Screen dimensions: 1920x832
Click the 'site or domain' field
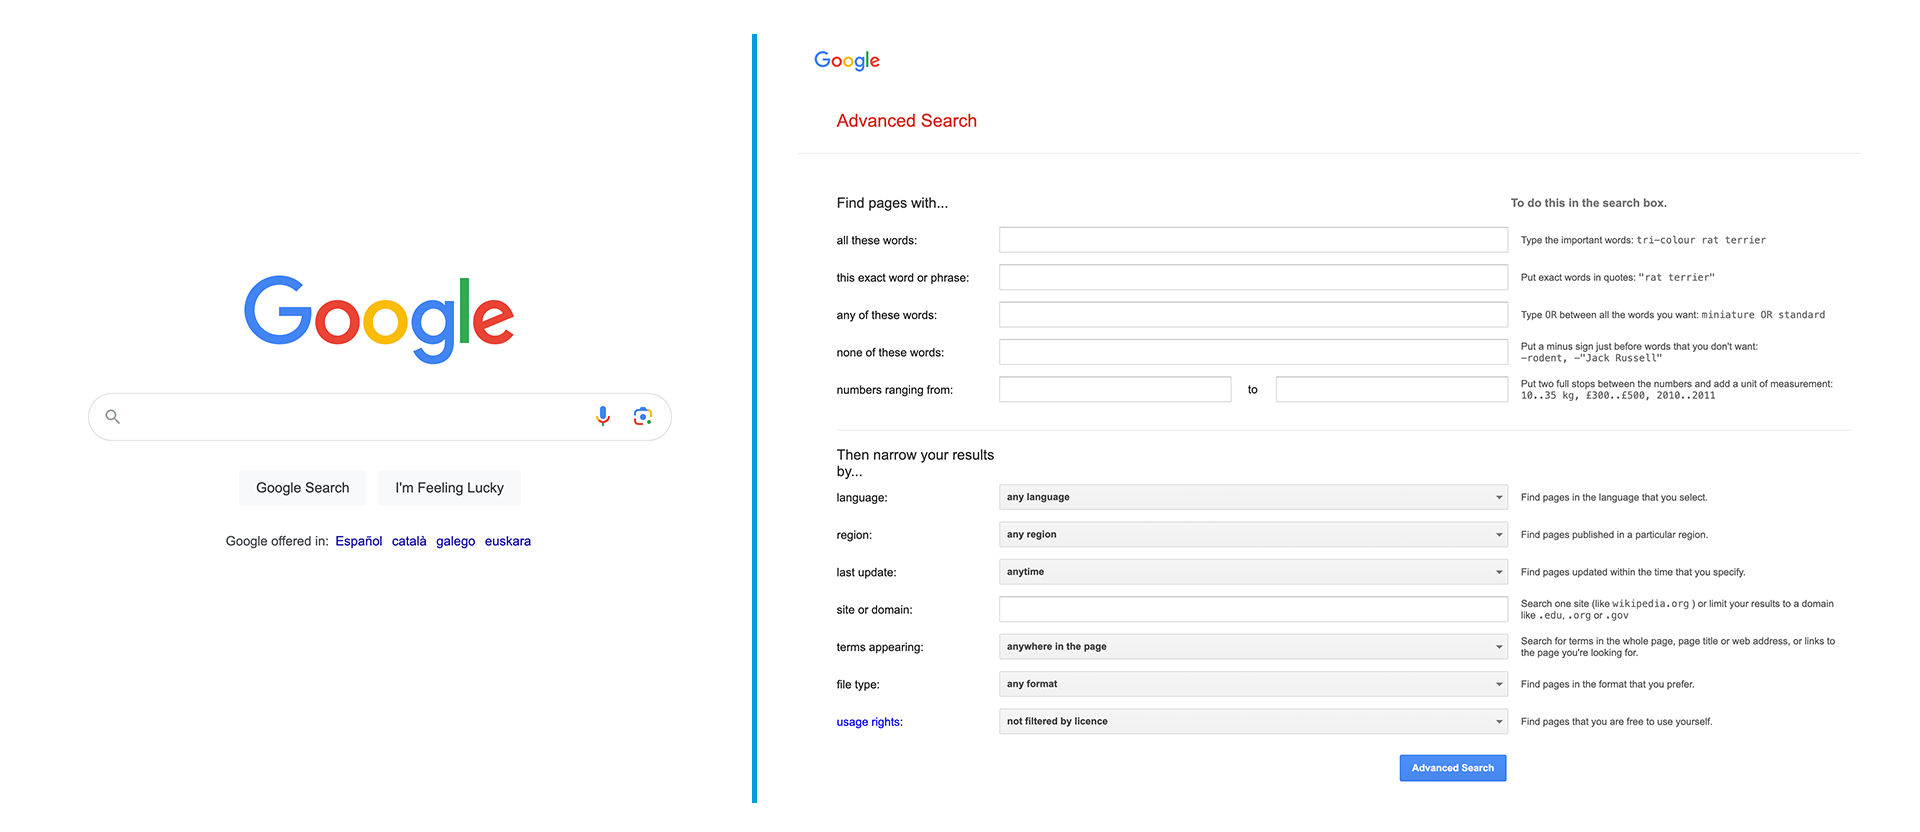(1253, 609)
